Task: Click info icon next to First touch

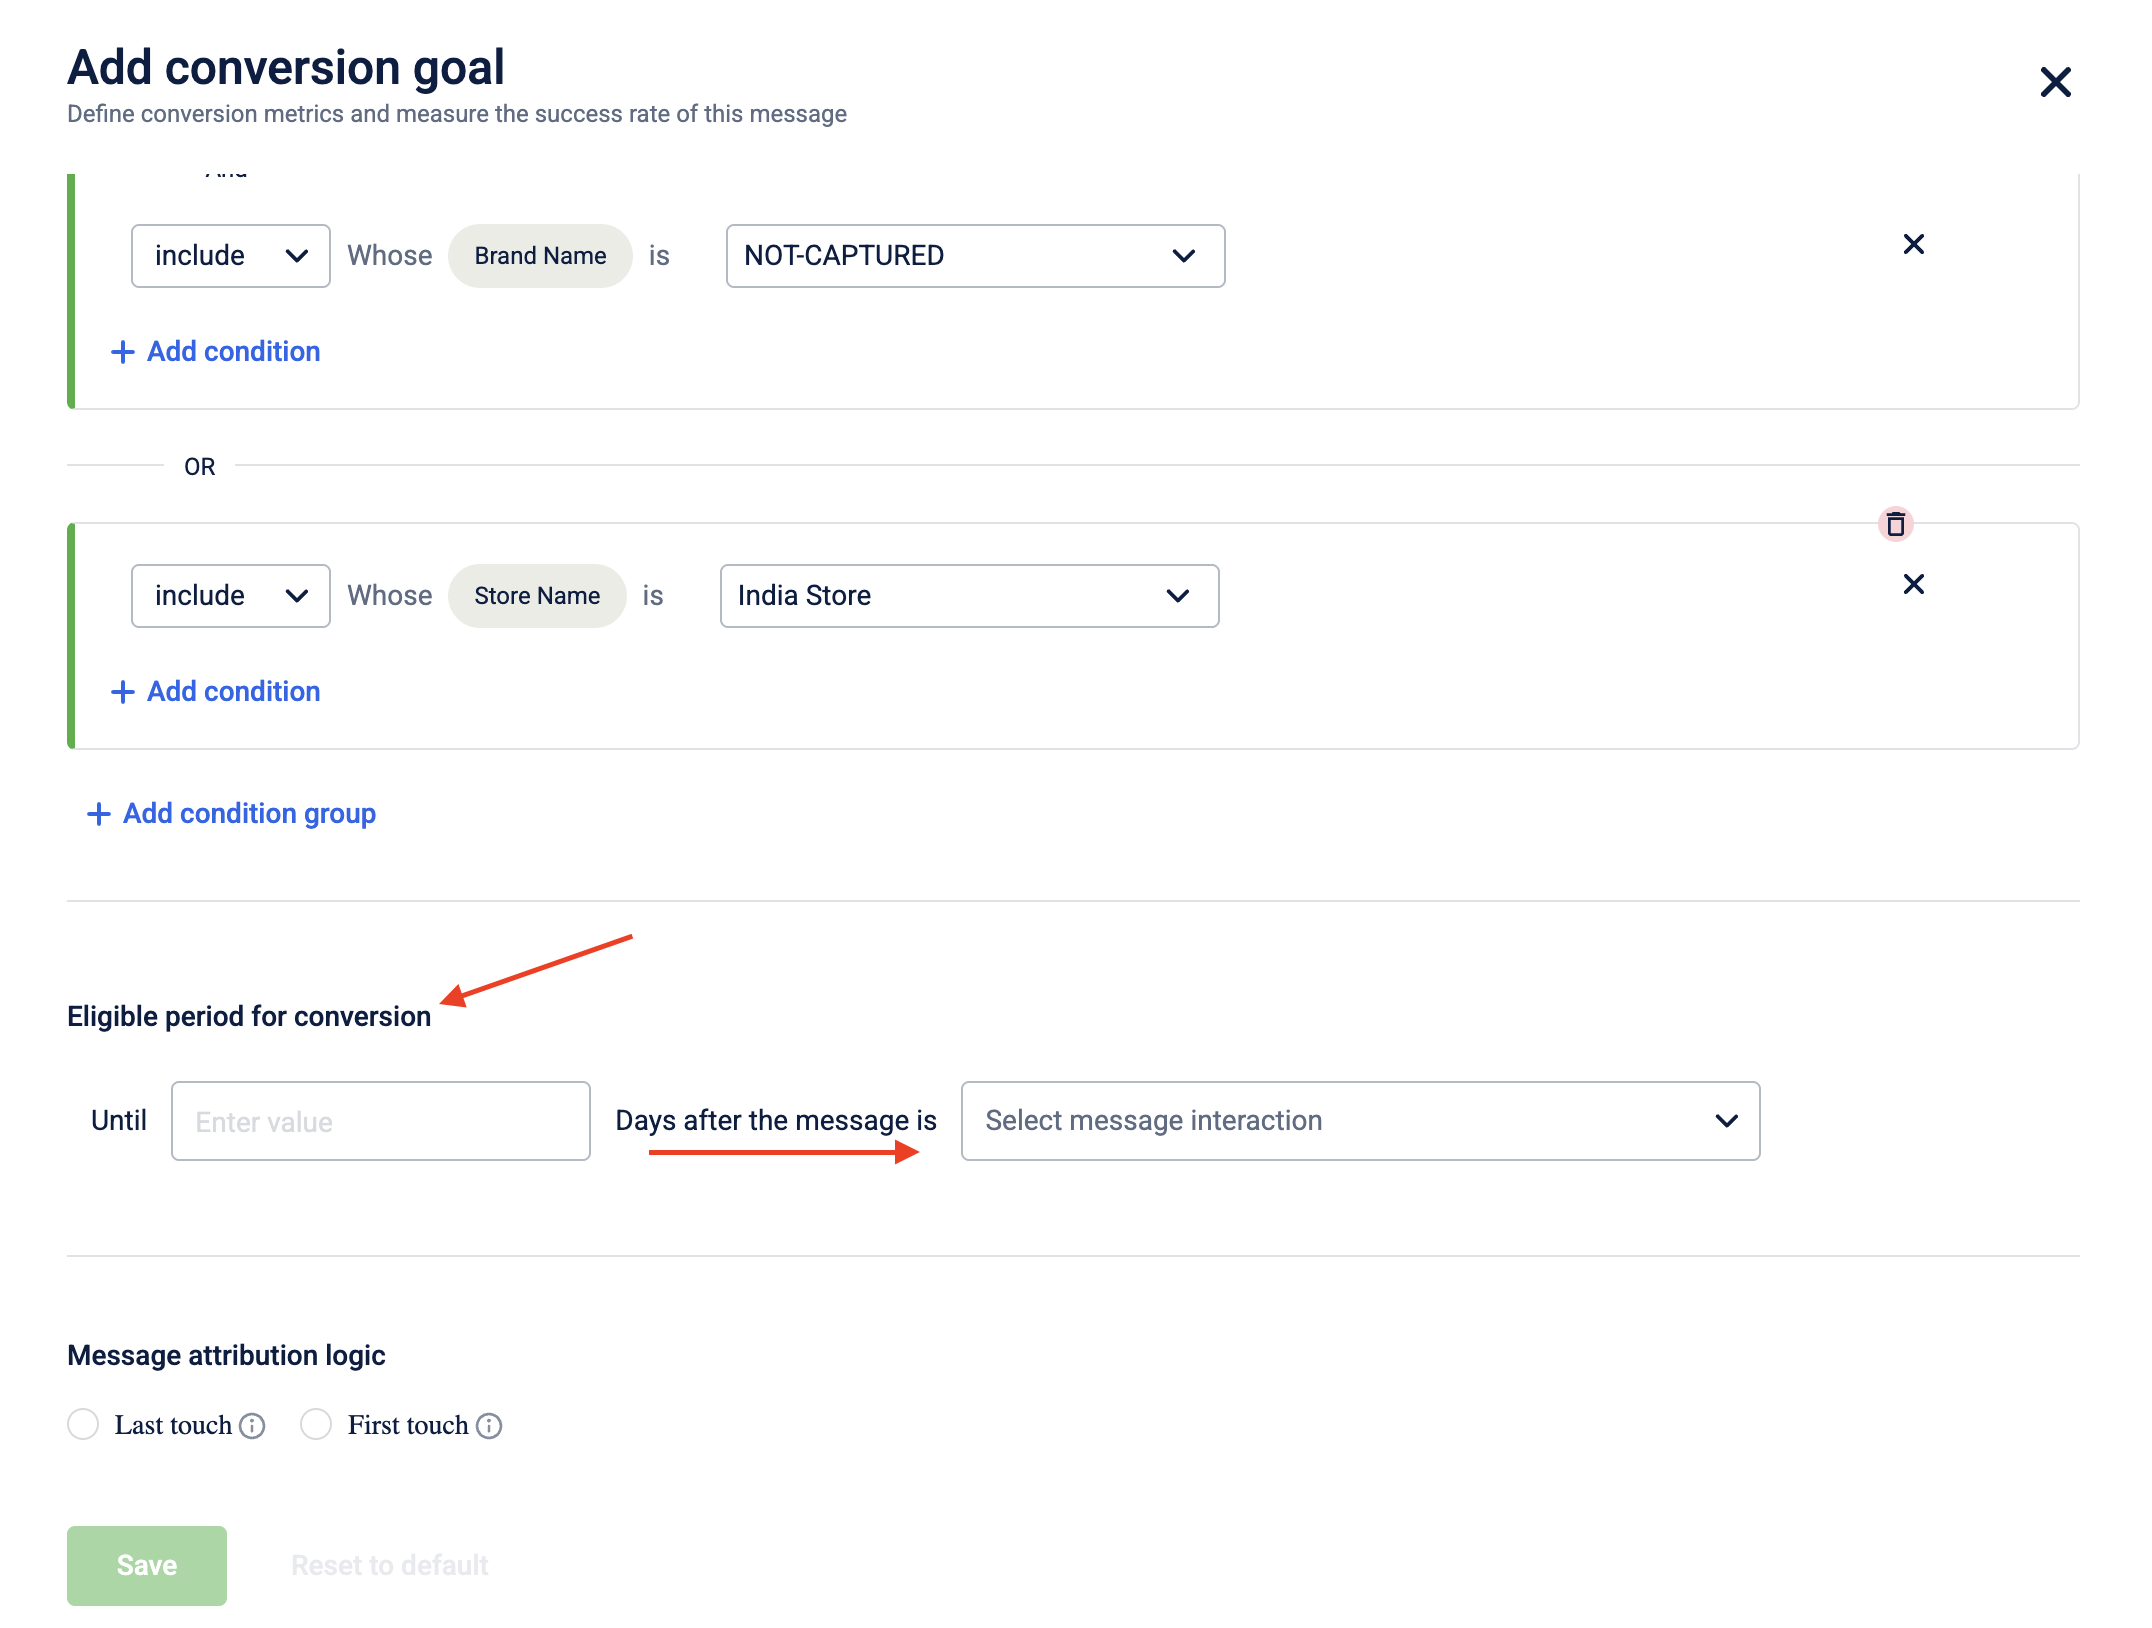Action: (x=489, y=1426)
